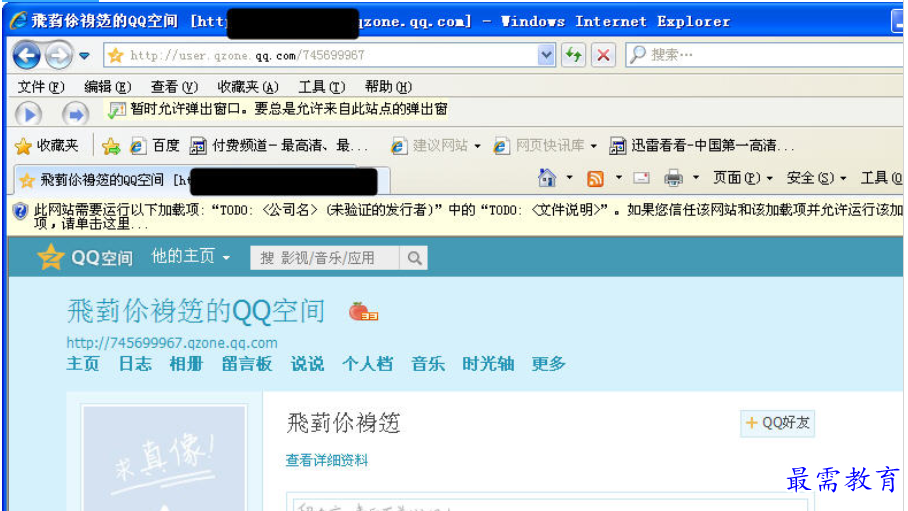Open the 收藏夹 favorites star button
This screenshot has width=908, height=511.
46,146
